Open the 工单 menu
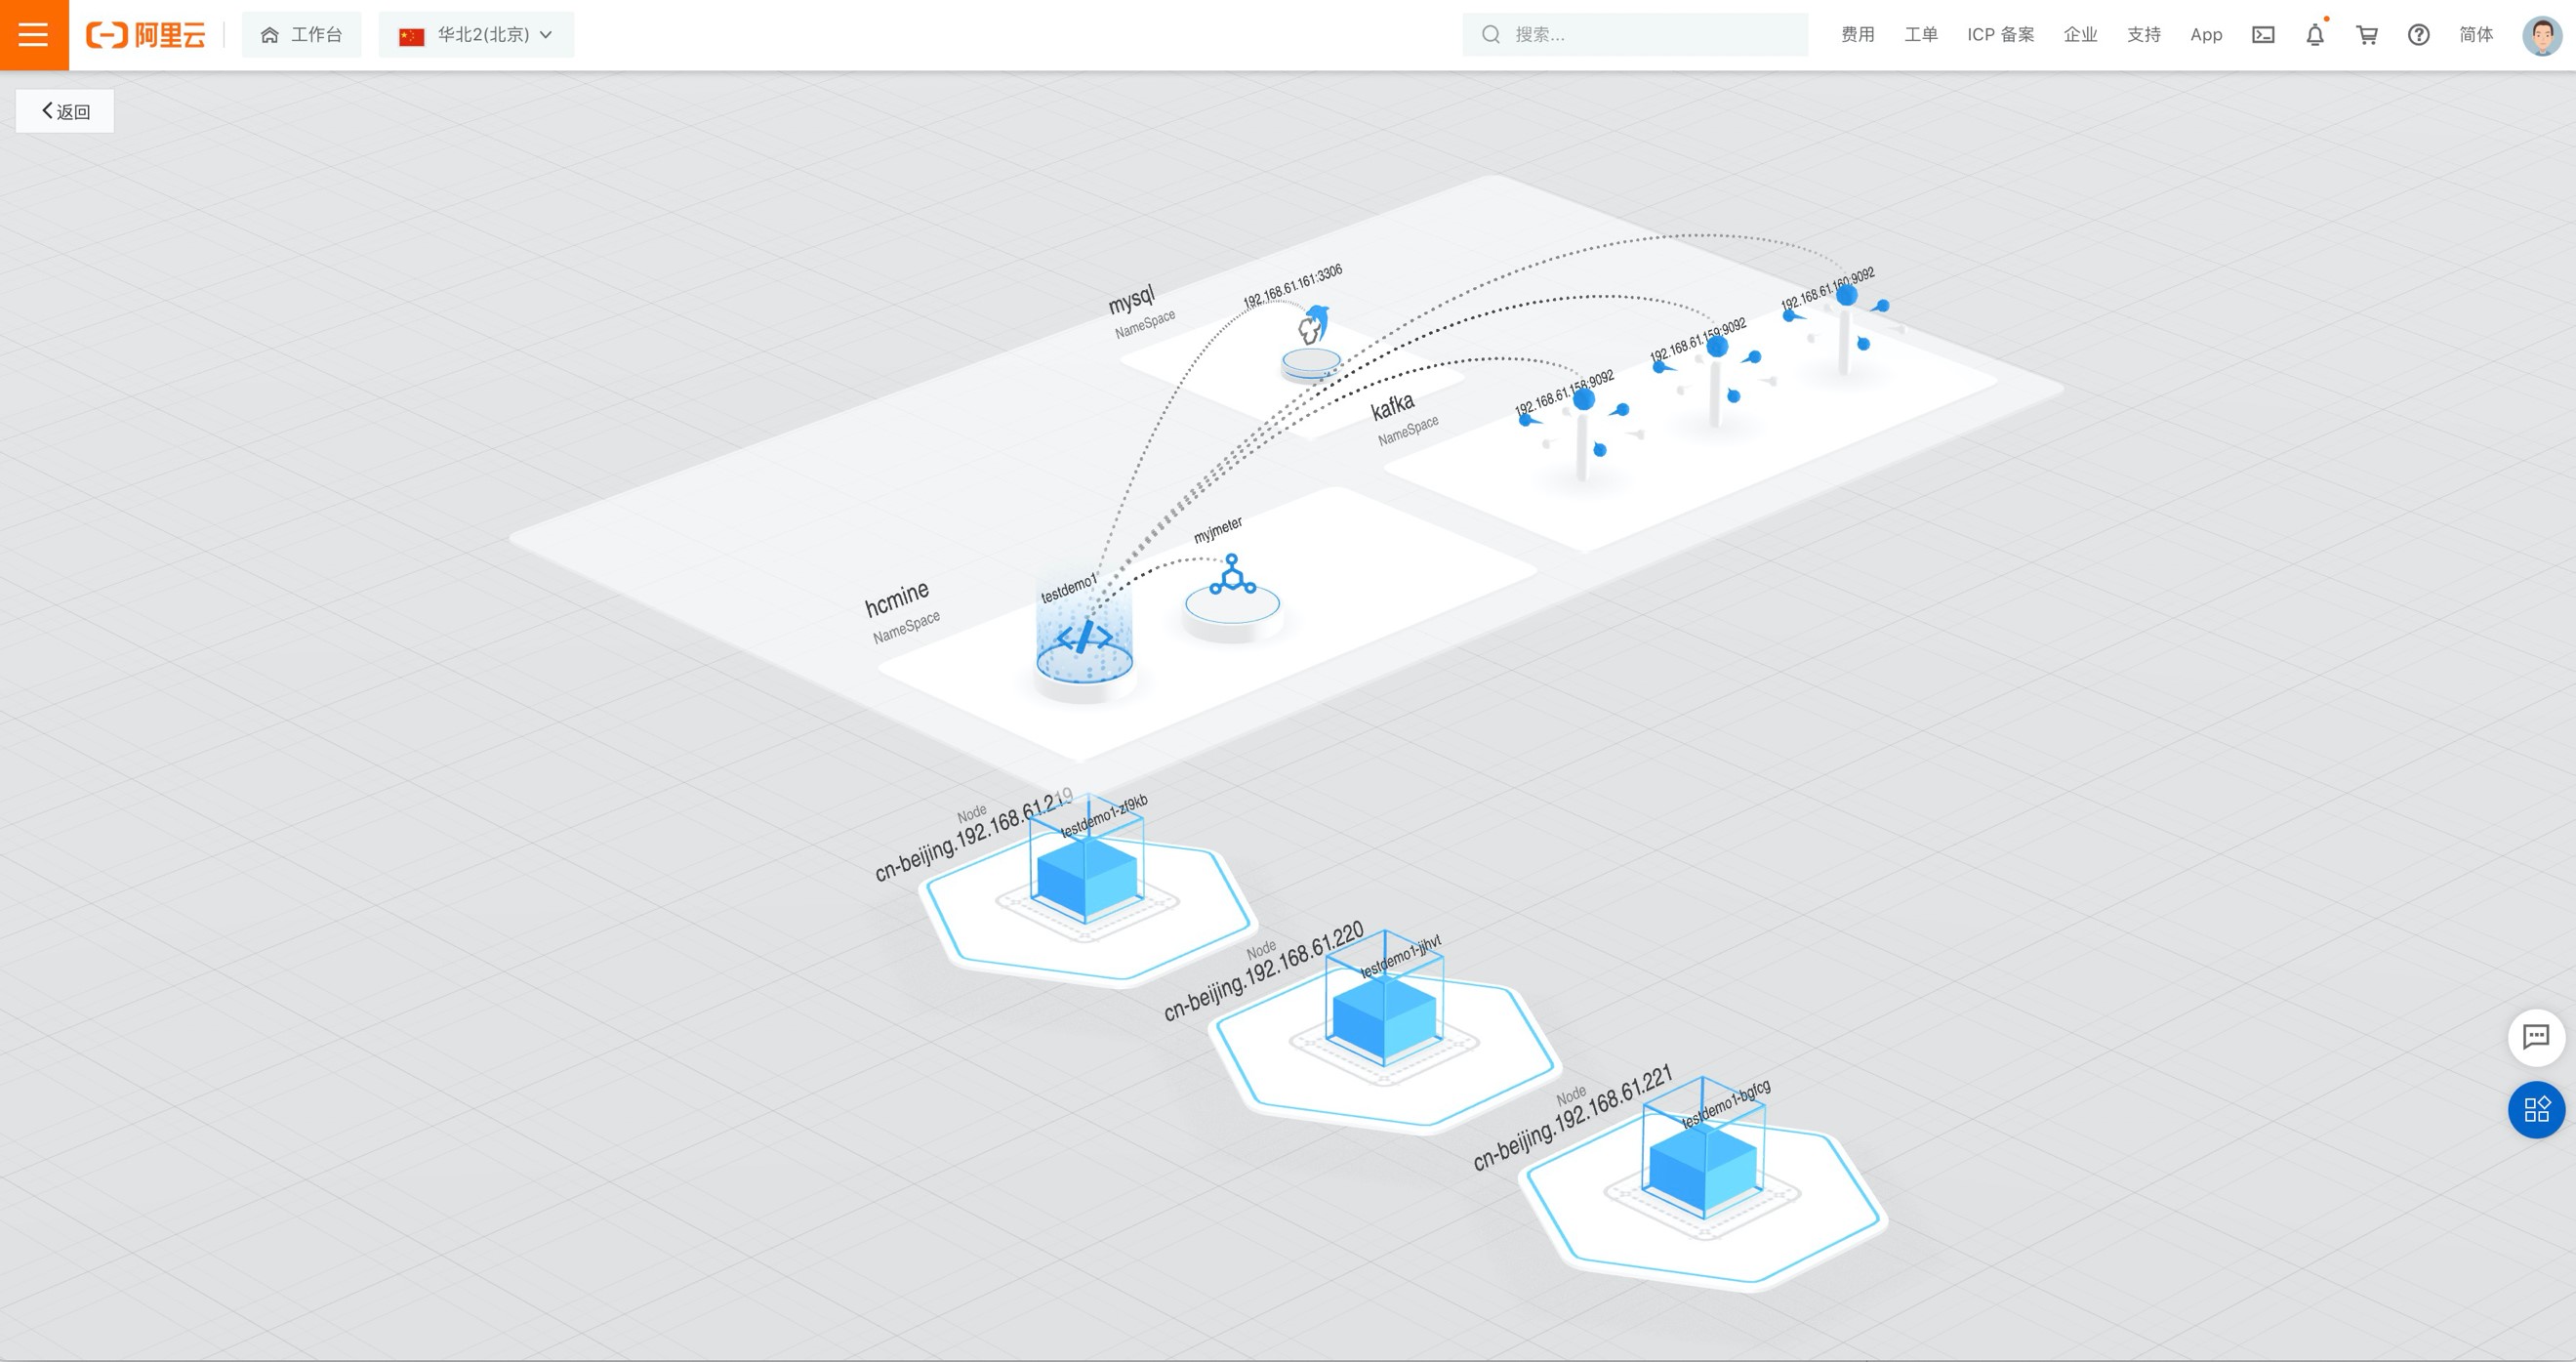The width and height of the screenshot is (2576, 1362). point(1920,35)
